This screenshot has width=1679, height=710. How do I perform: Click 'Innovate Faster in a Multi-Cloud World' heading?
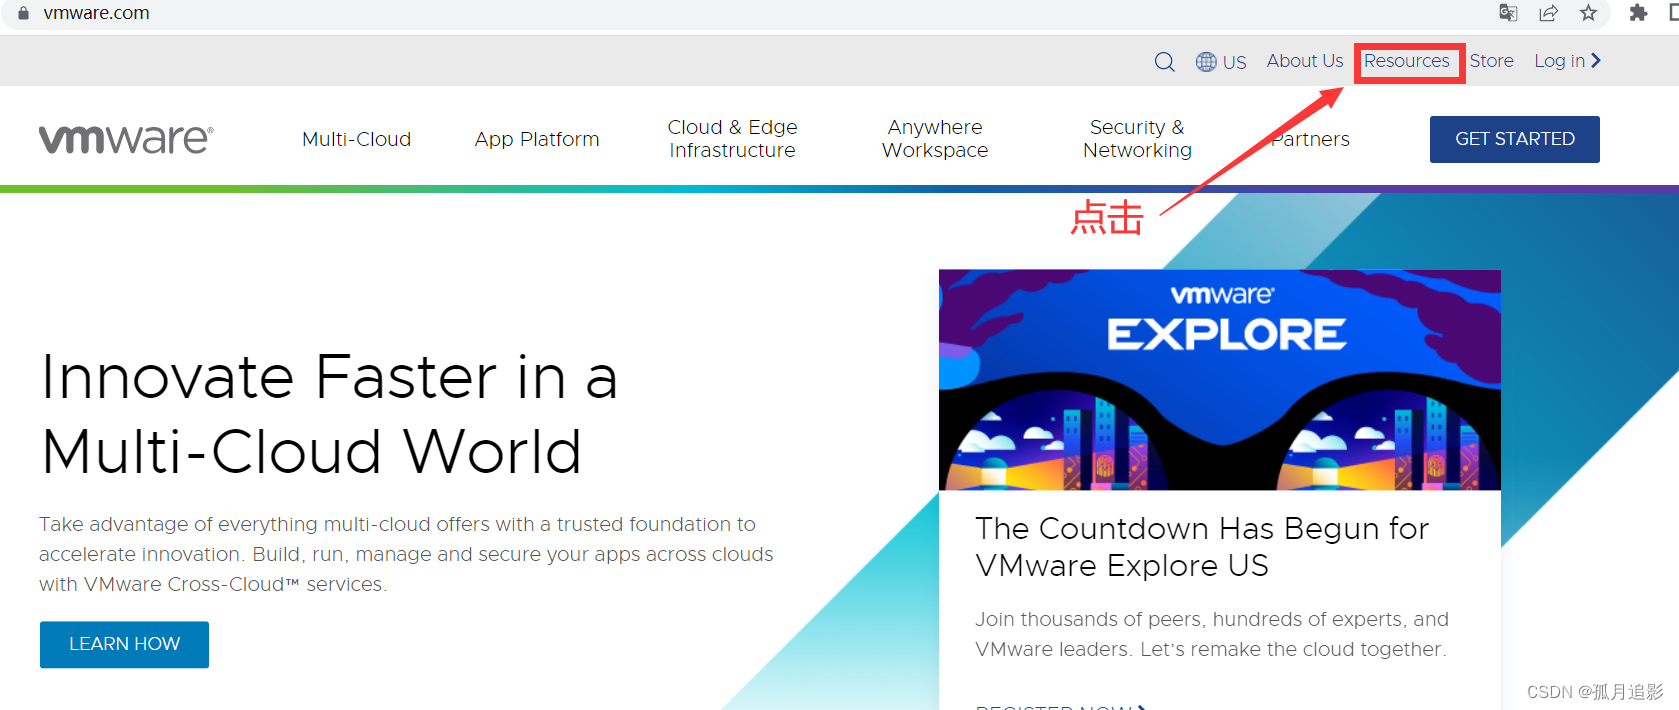(330, 414)
